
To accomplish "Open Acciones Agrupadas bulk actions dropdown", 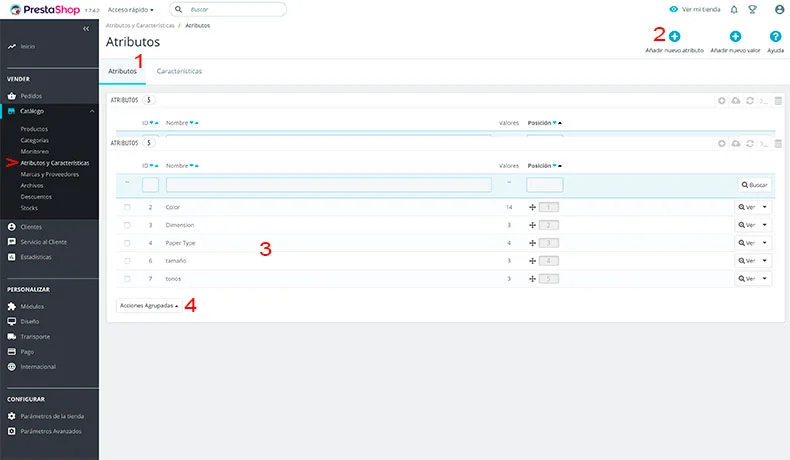I will [x=149, y=306].
